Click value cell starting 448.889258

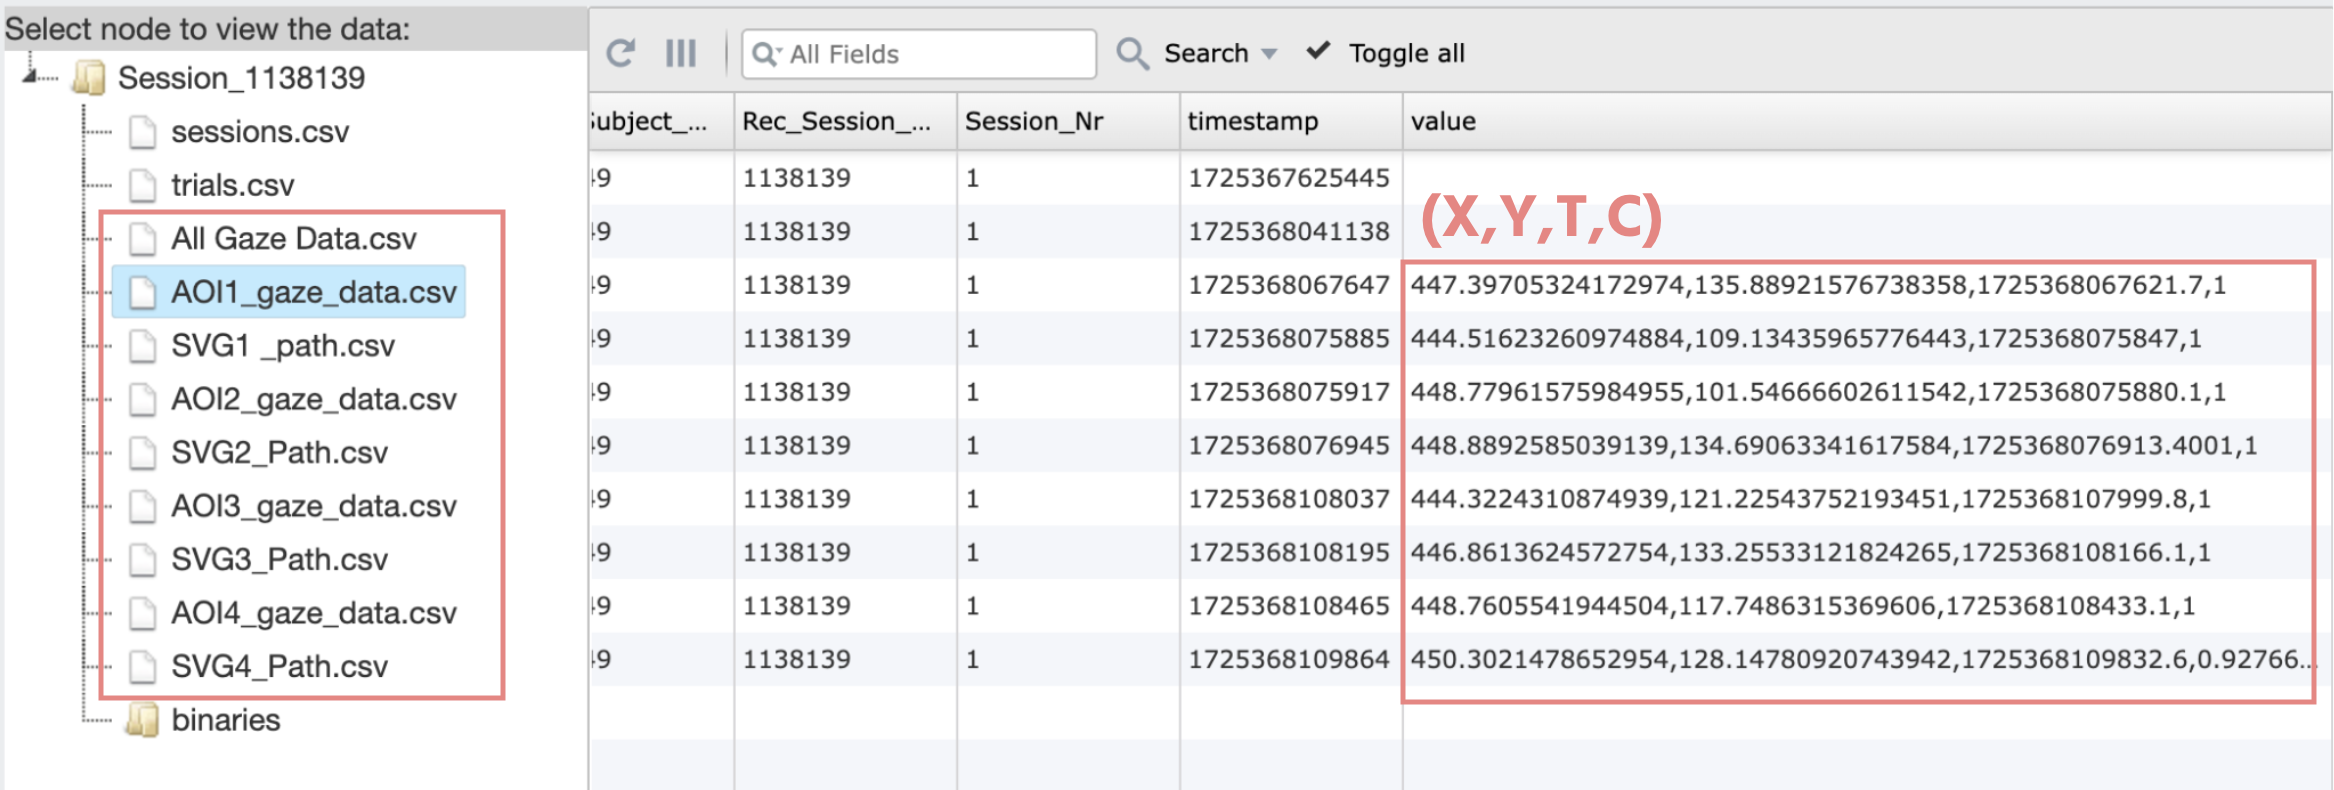coord(1867,446)
